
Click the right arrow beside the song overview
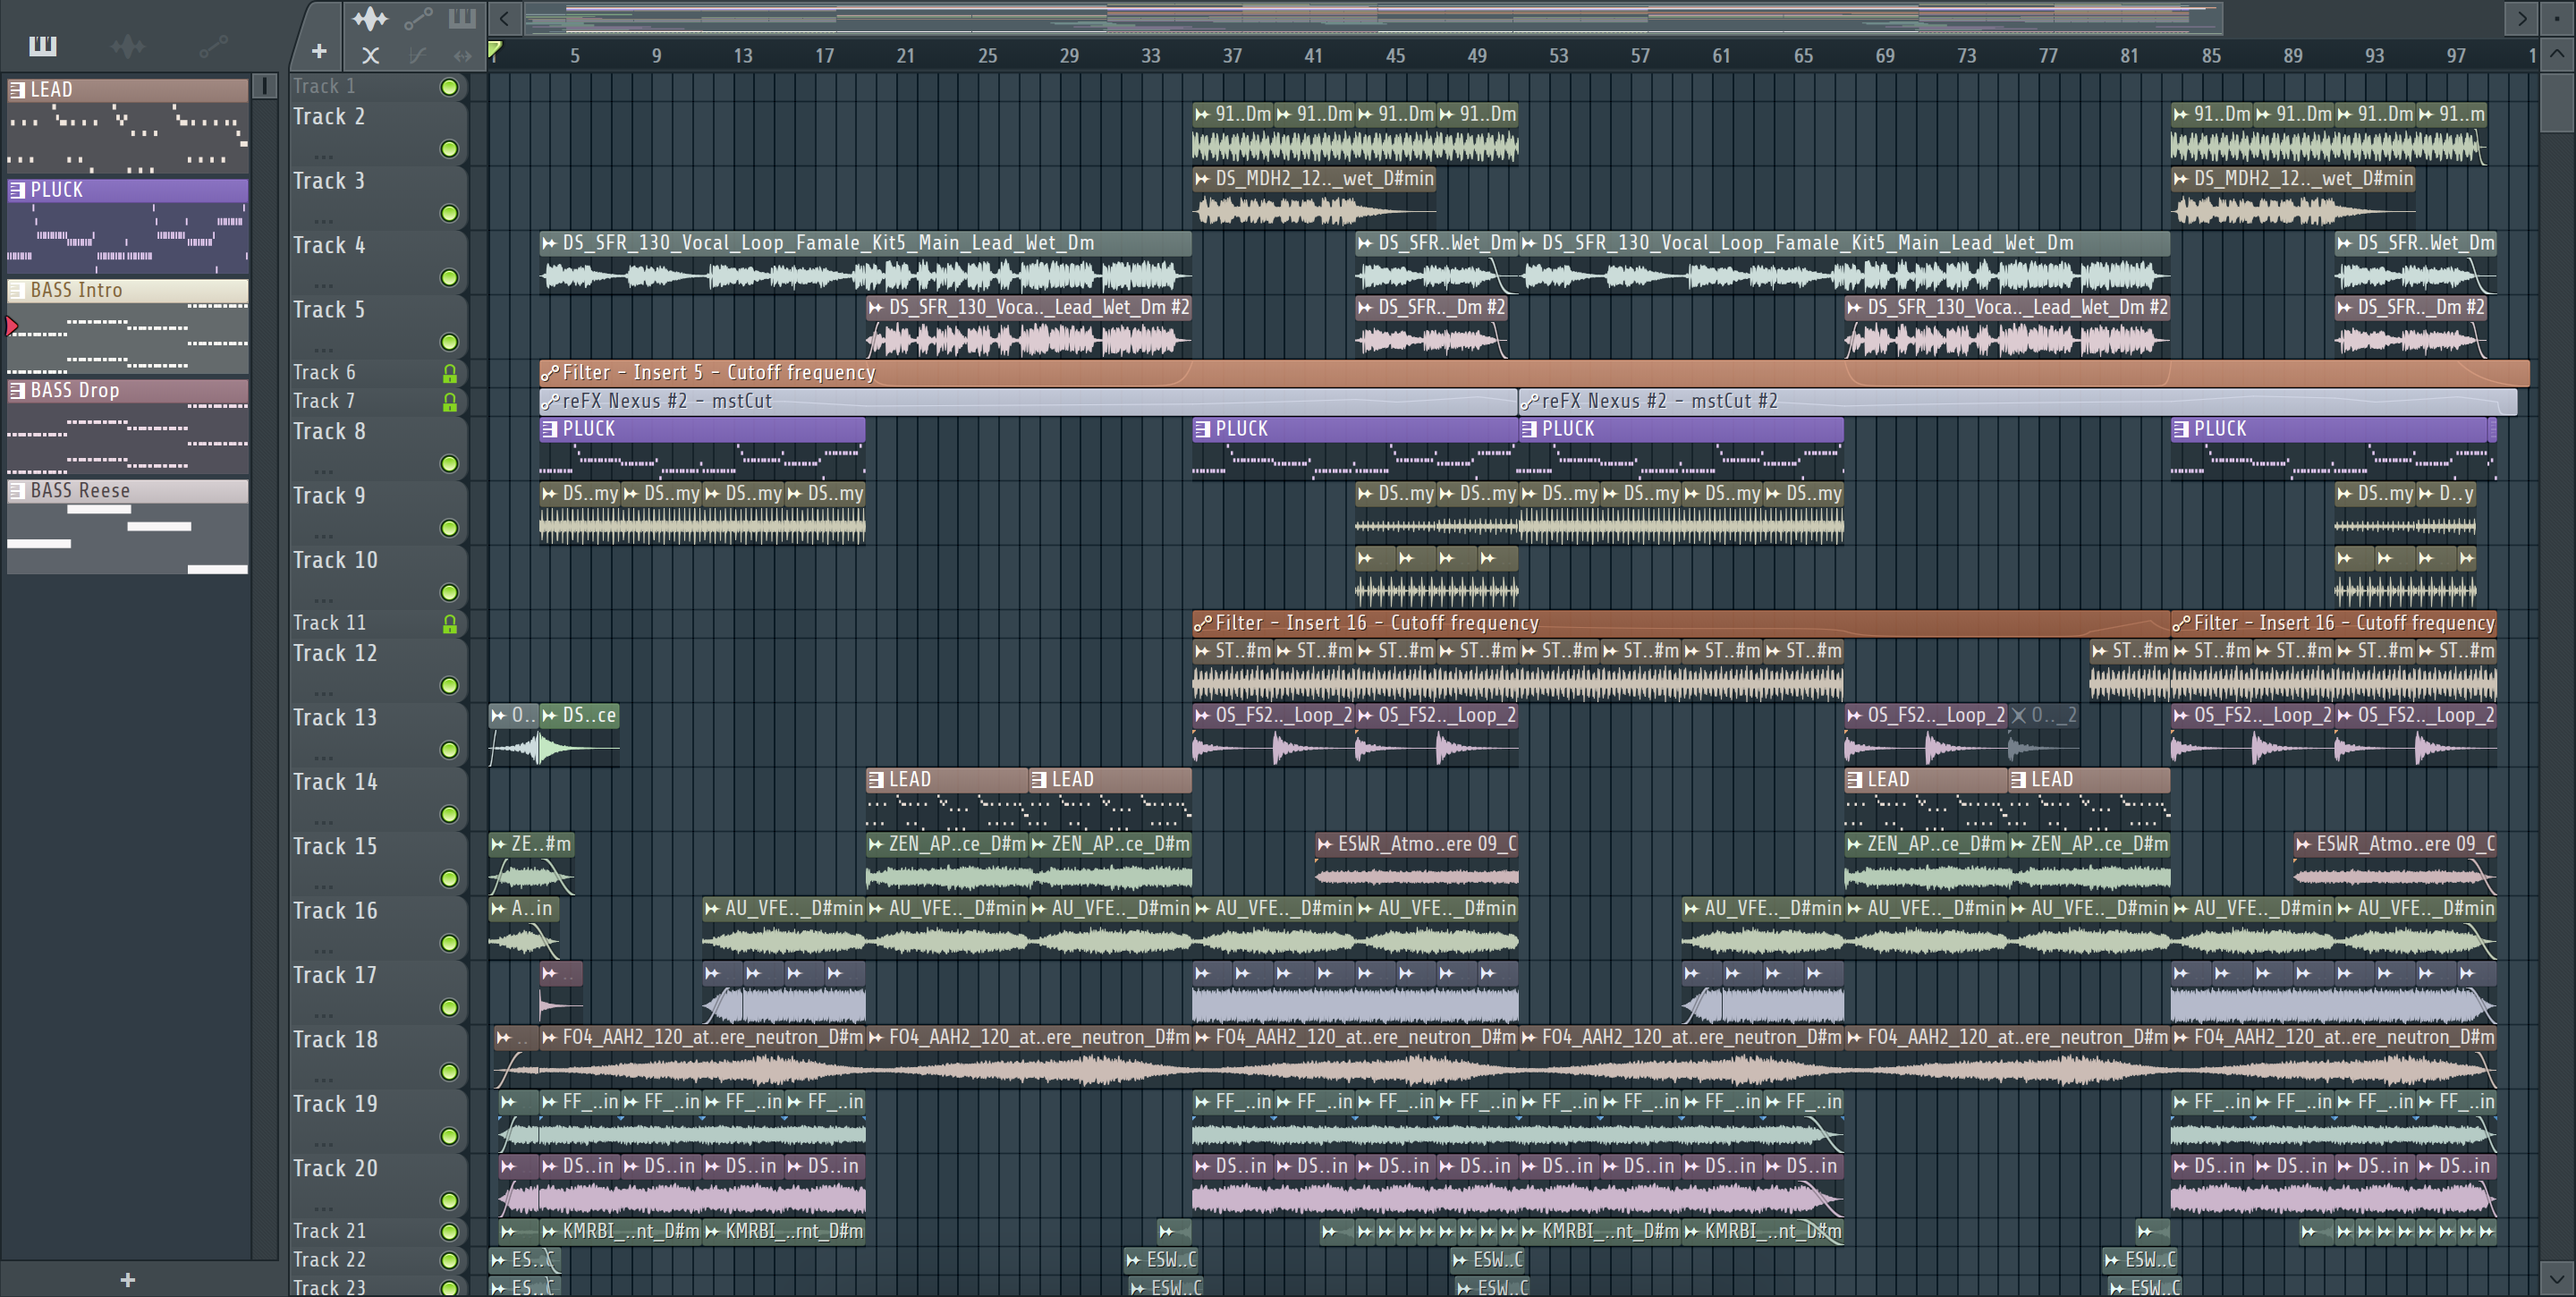(2521, 18)
